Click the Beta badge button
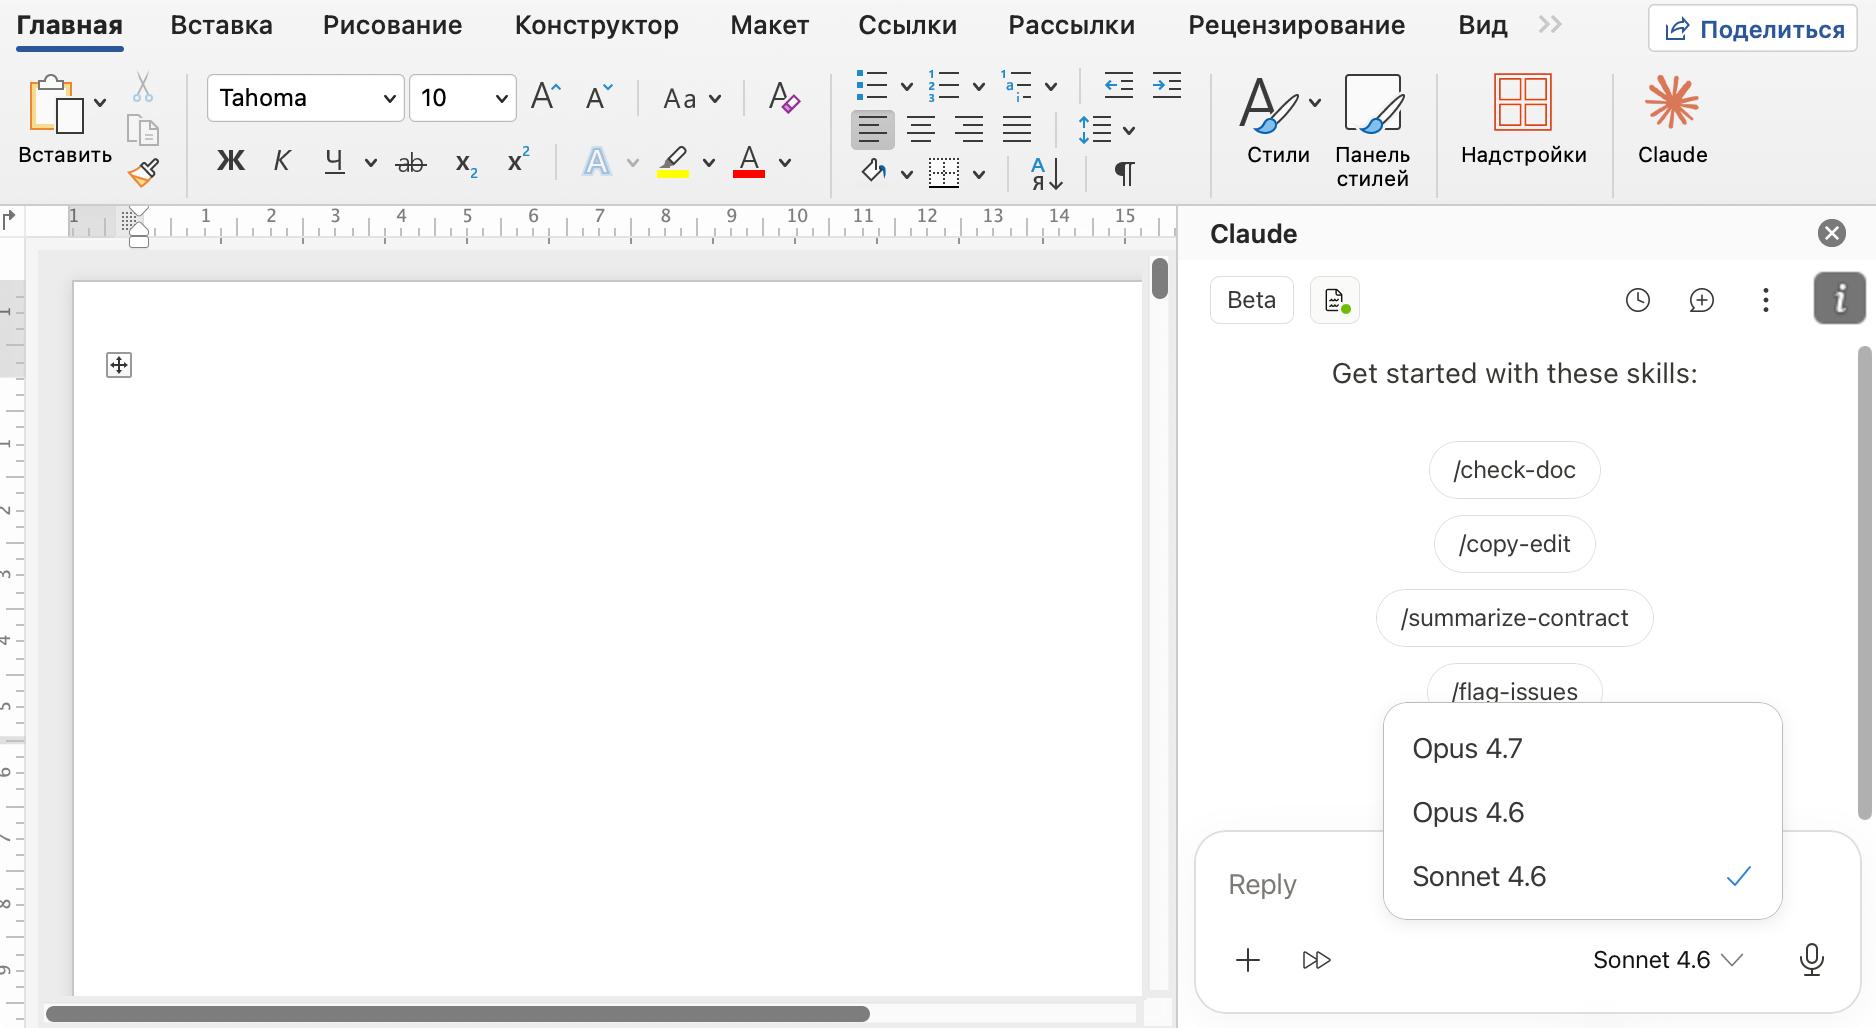The width and height of the screenshot is (1876, 1028). coord(1251,300)
